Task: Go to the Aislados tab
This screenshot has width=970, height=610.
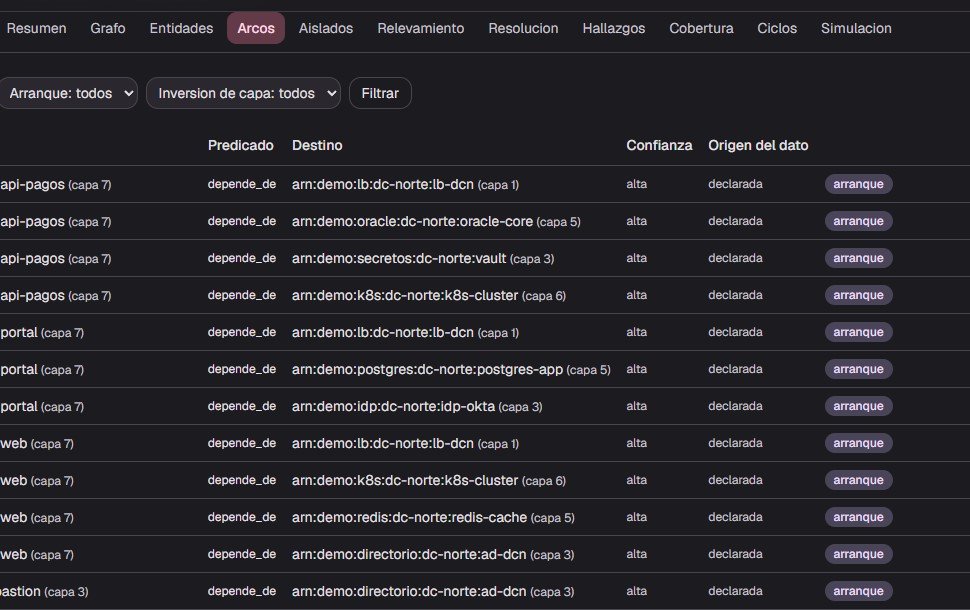Action: tap(326, 28)
